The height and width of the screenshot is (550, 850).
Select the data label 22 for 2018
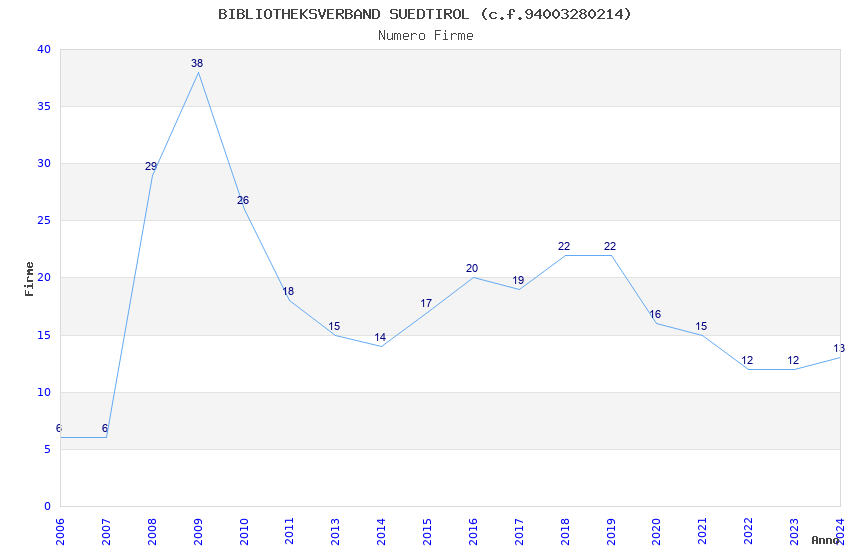[x=564, y=247]
